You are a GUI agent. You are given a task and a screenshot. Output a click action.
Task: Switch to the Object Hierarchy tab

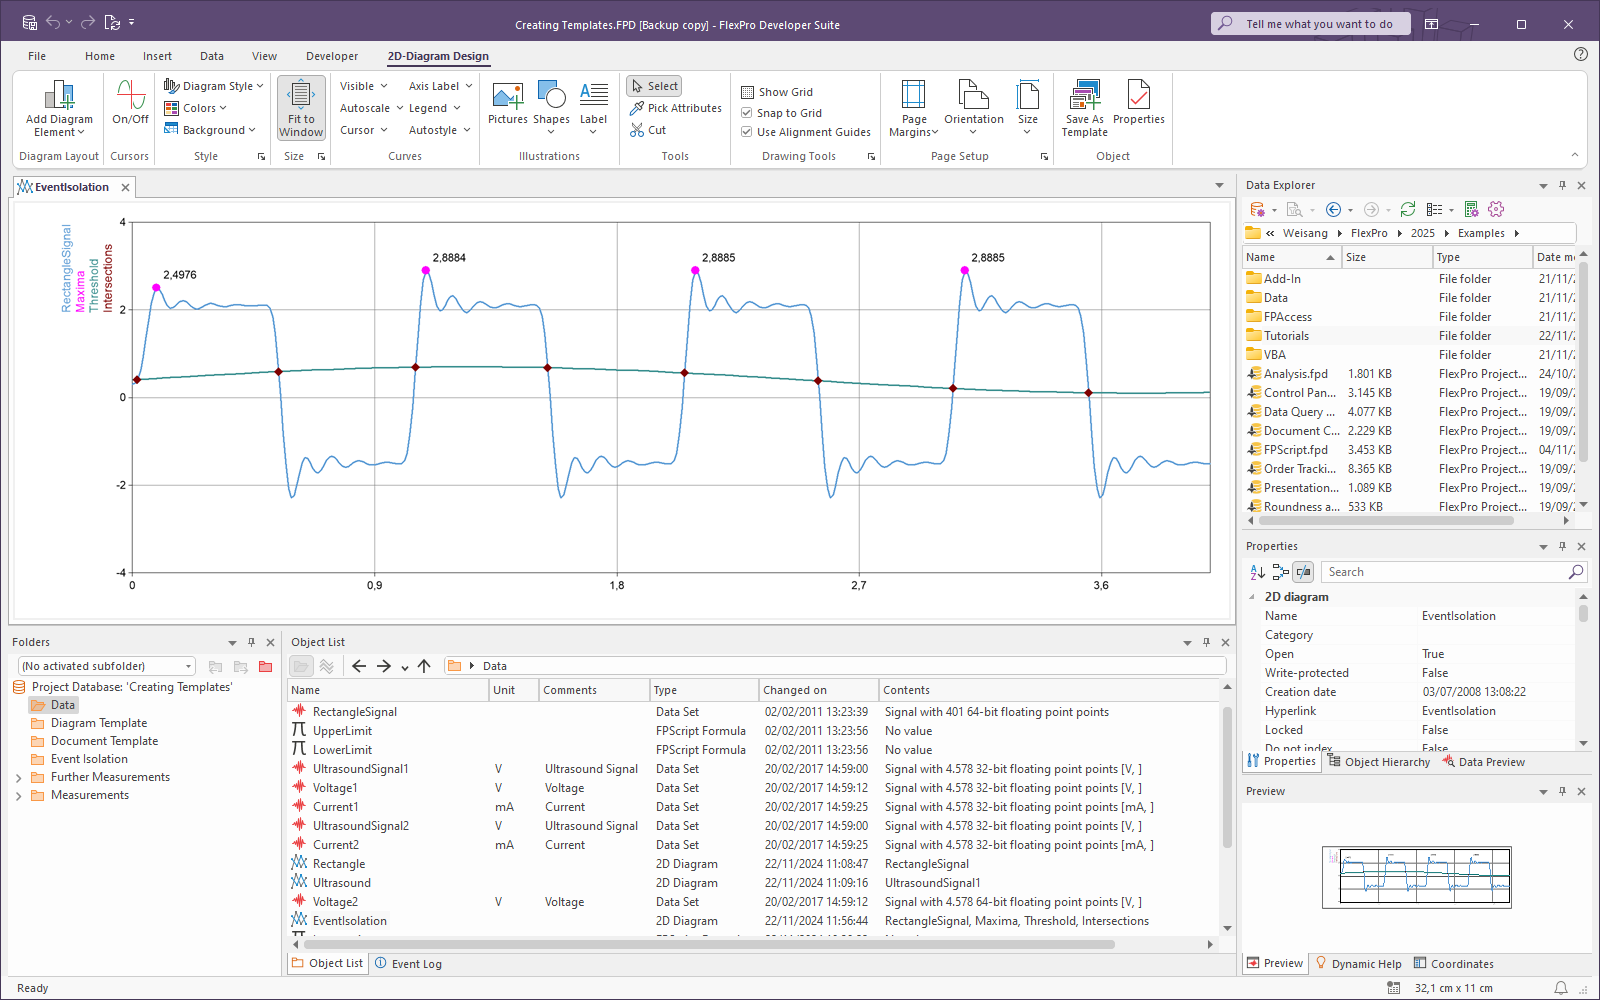pos(1379,762)
